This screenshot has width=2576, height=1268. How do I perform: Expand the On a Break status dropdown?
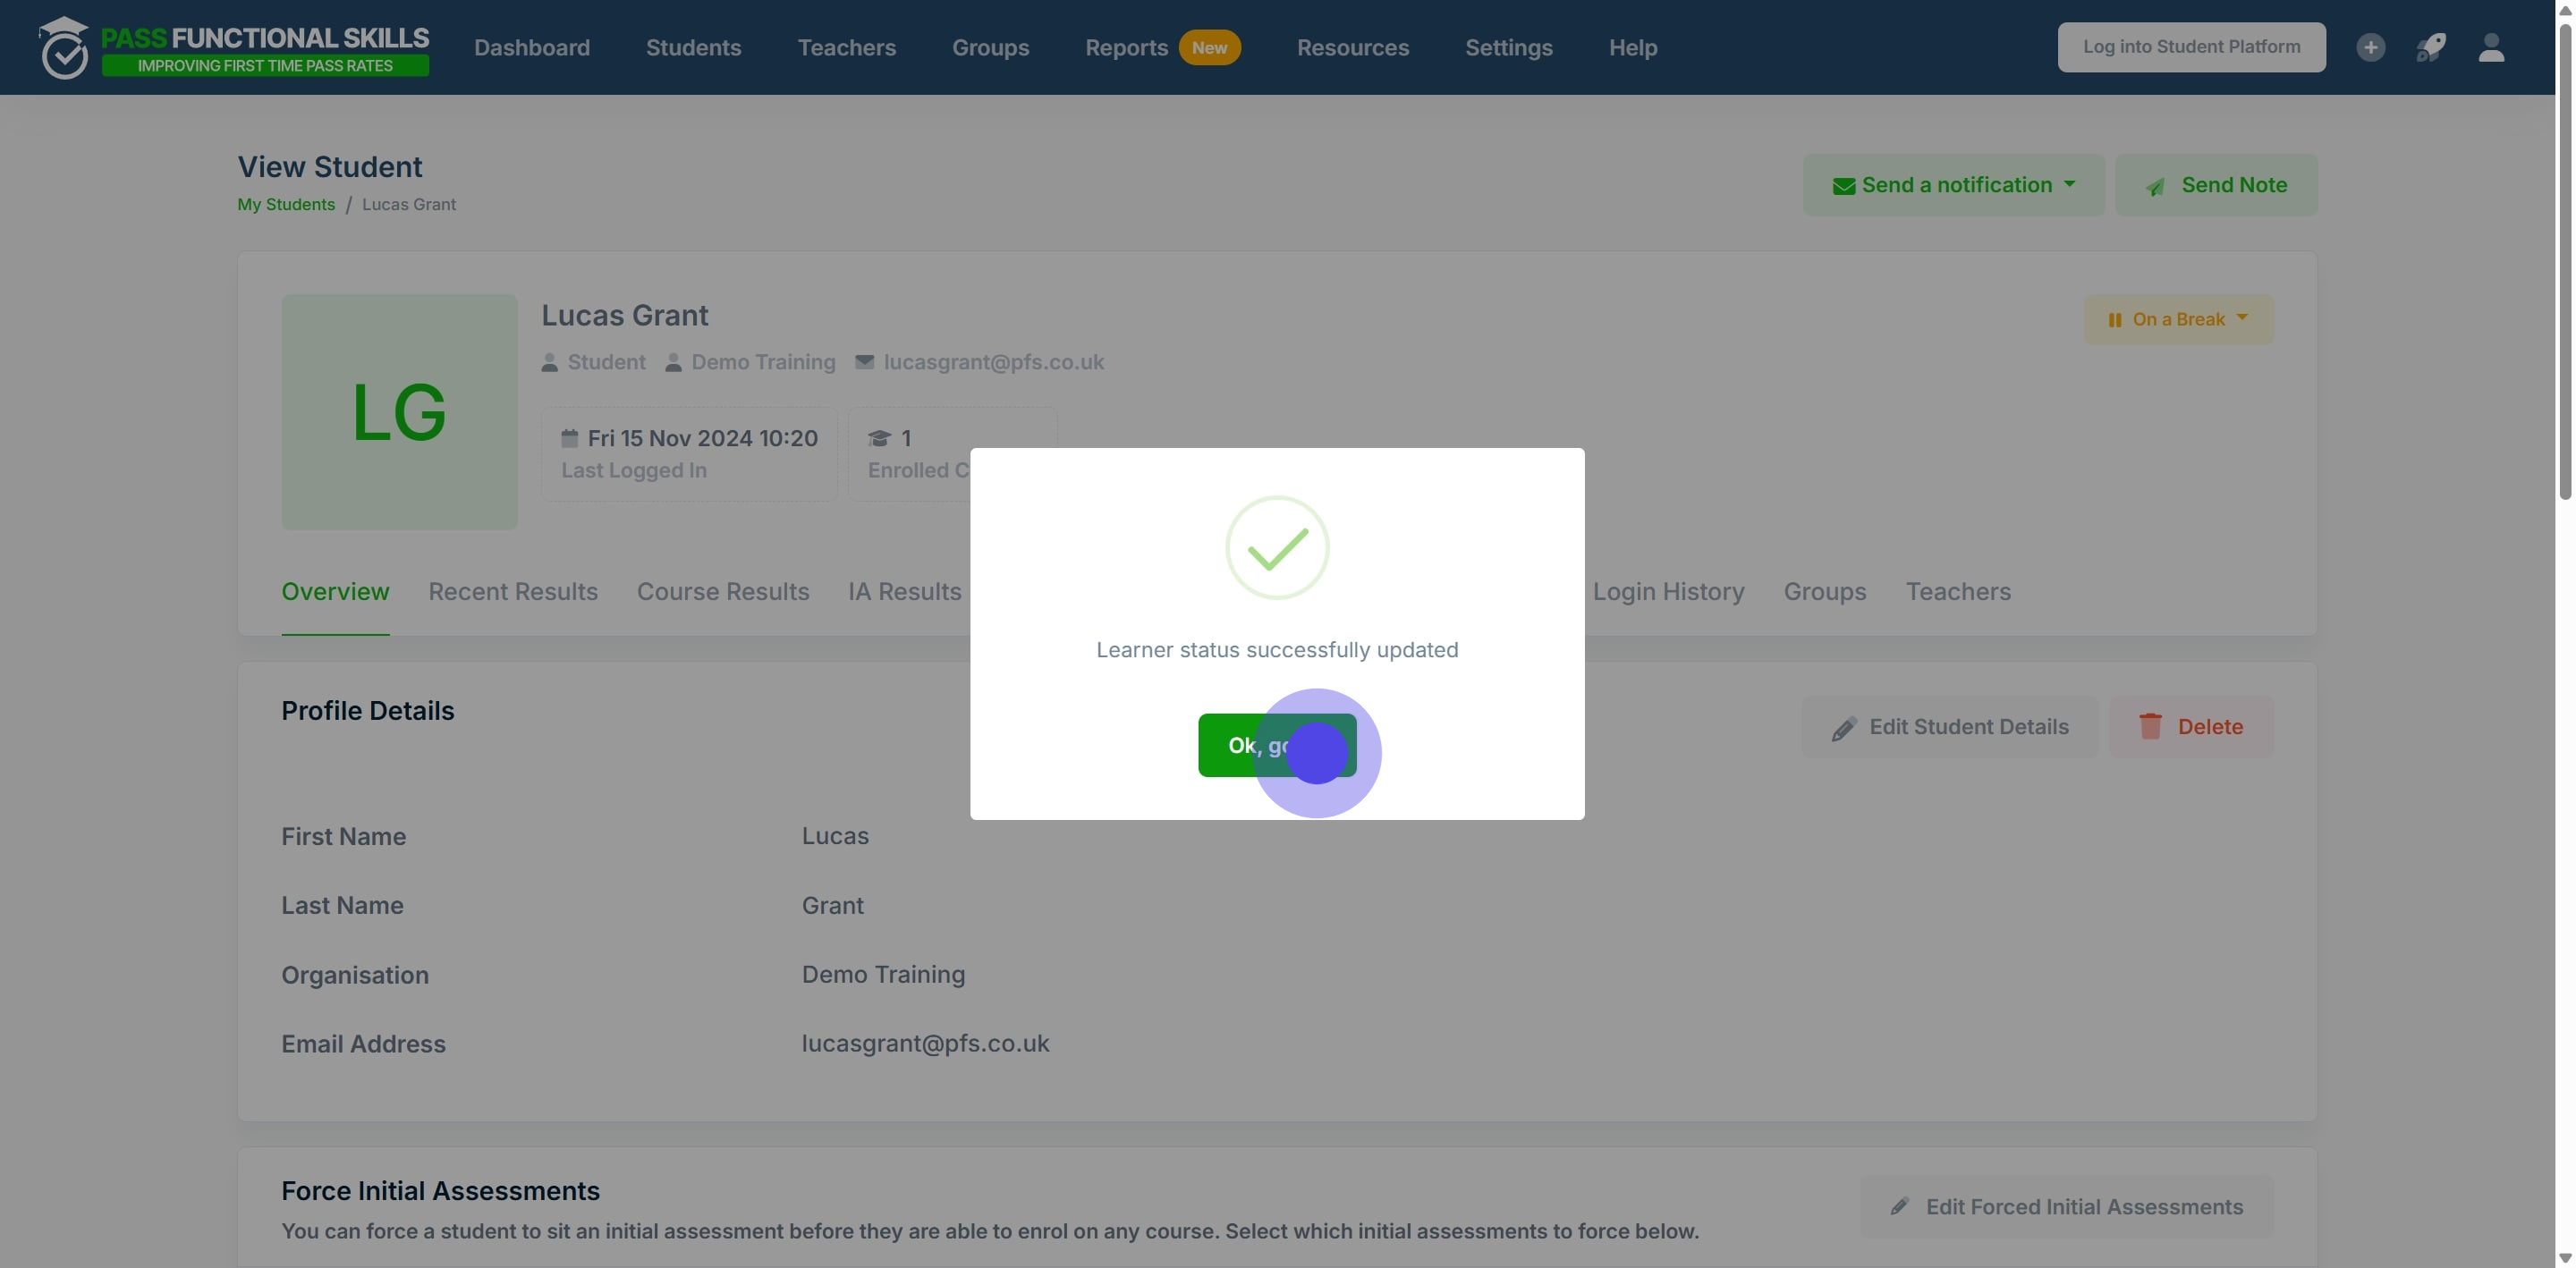click(x=2178, y=319)
